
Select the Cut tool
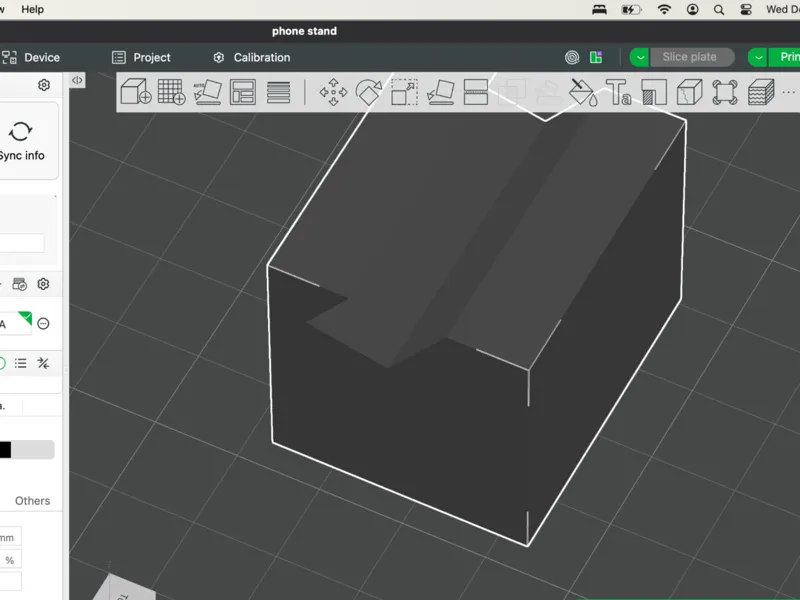tap(476, 92)
